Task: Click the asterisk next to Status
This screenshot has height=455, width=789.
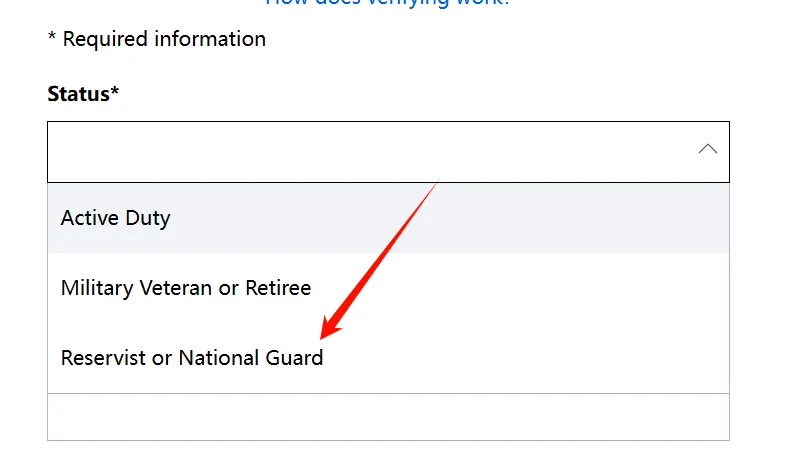Action: pos(115,92)
